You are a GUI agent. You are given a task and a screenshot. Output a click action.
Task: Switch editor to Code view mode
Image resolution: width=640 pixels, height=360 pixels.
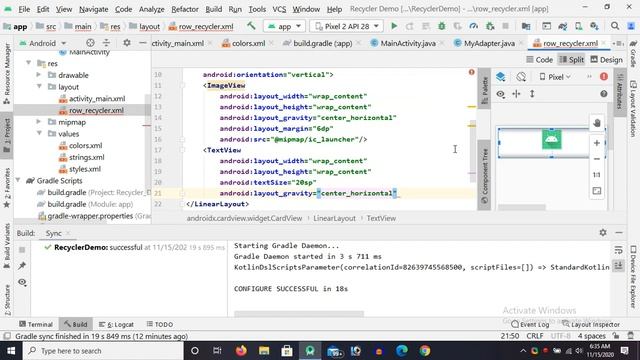coord(540,60)
